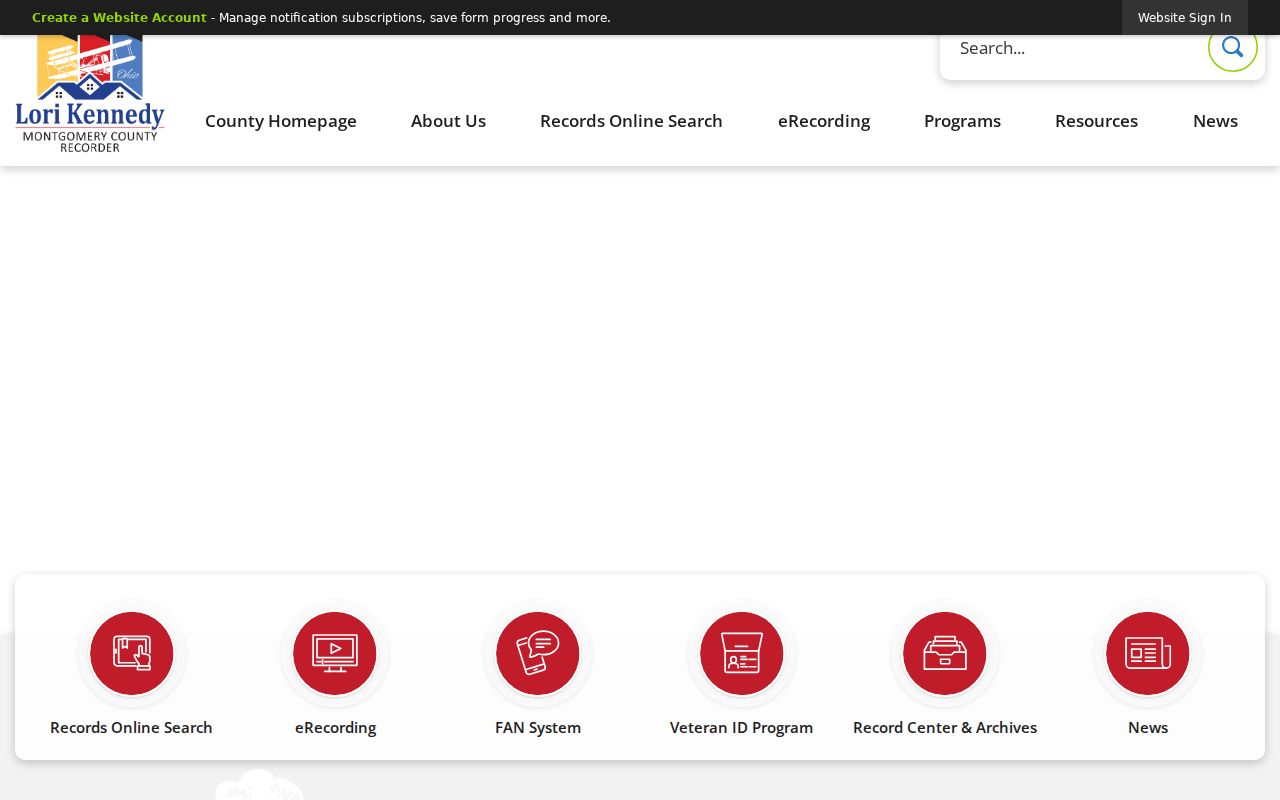Expand the Records Online Search nav menu
The image size is (1280, 800).
coord(631,121)
